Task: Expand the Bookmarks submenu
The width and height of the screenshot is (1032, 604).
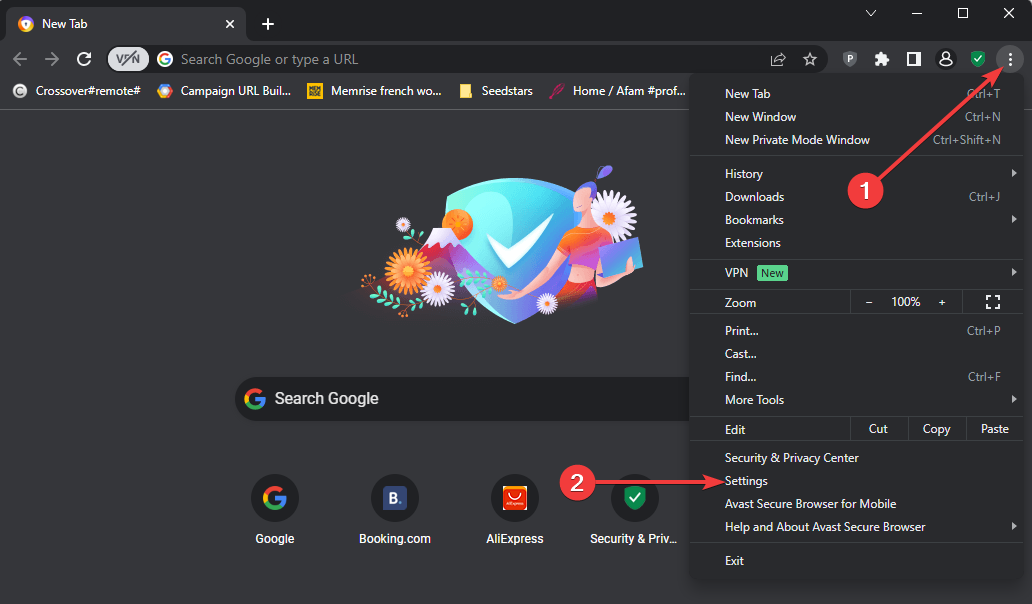Action: click(x=856, y=220)
